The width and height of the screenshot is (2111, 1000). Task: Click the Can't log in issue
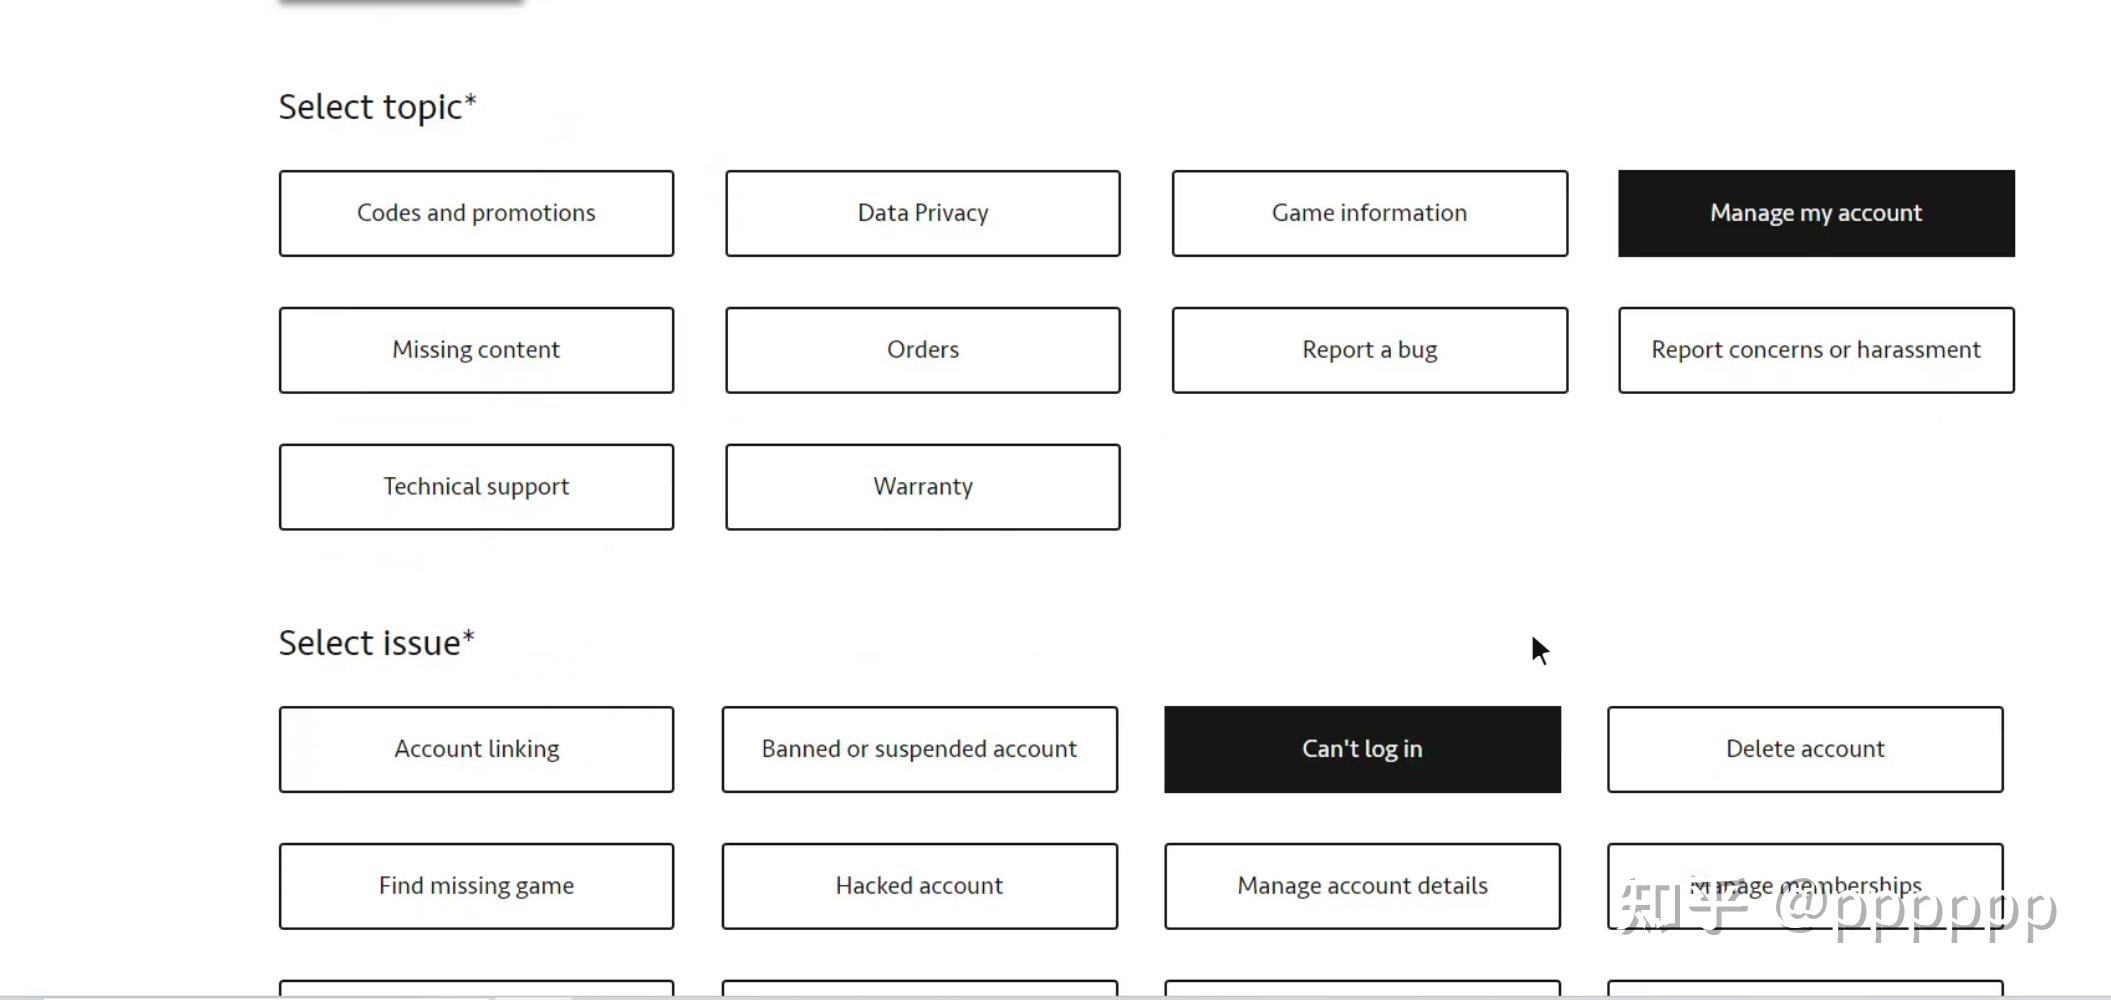tap(1362, 749)
